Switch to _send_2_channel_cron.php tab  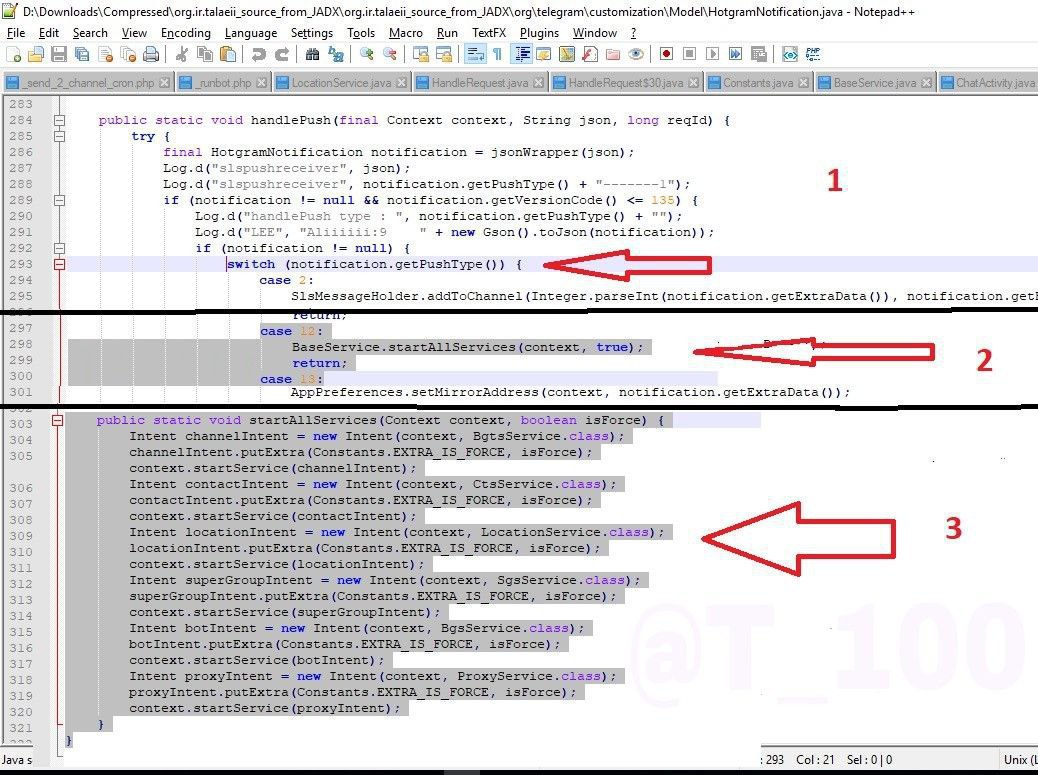[87, 83]
